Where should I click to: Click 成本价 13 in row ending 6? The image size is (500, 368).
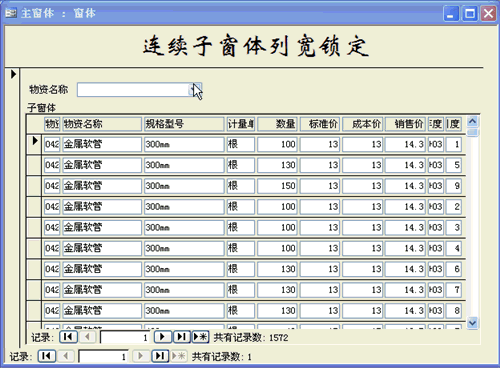point(362,269)
